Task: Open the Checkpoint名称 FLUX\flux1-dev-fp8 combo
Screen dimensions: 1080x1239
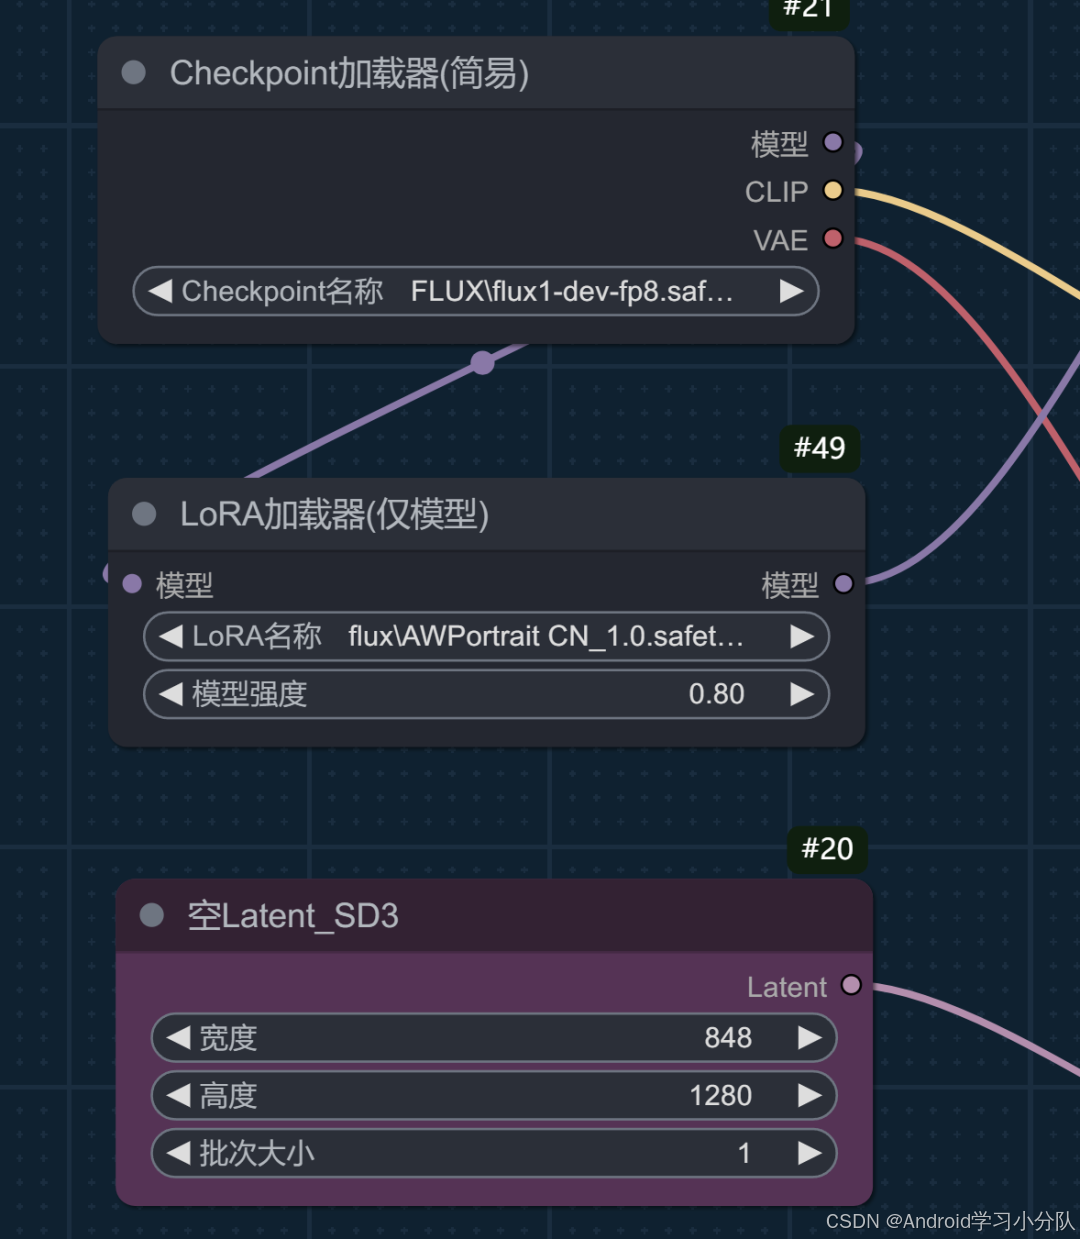Action: (476, 291)
